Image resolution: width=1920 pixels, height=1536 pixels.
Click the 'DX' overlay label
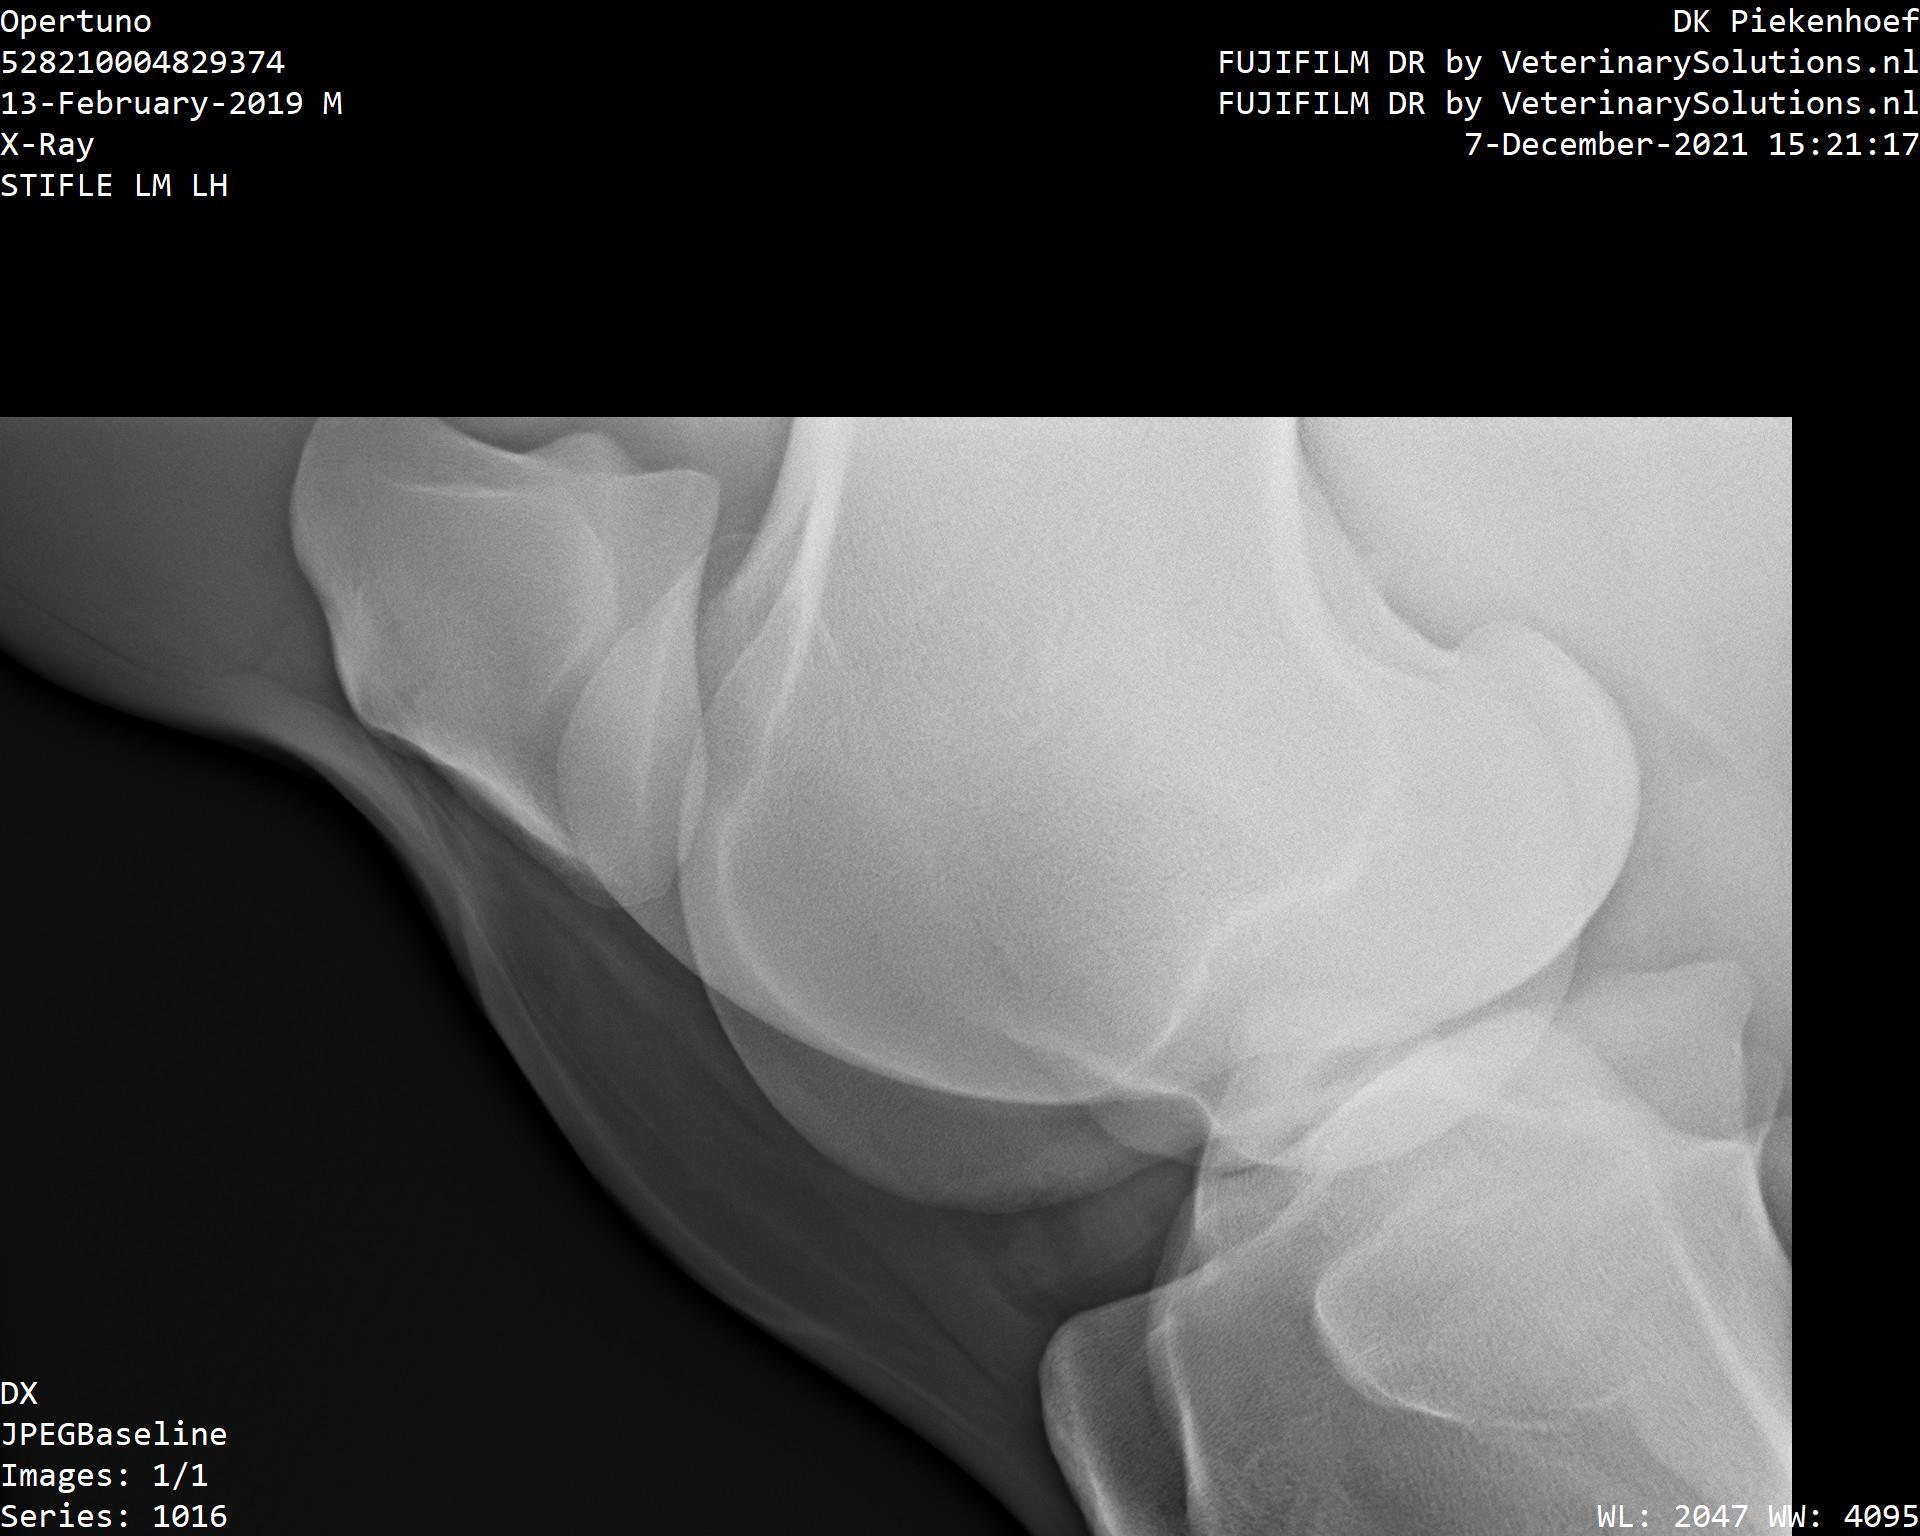19,1394
